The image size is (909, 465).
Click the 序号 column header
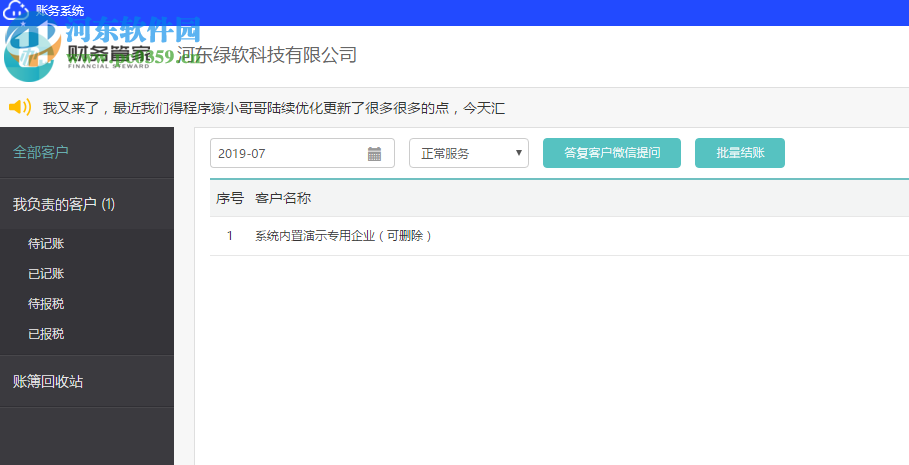coord(230,199)
